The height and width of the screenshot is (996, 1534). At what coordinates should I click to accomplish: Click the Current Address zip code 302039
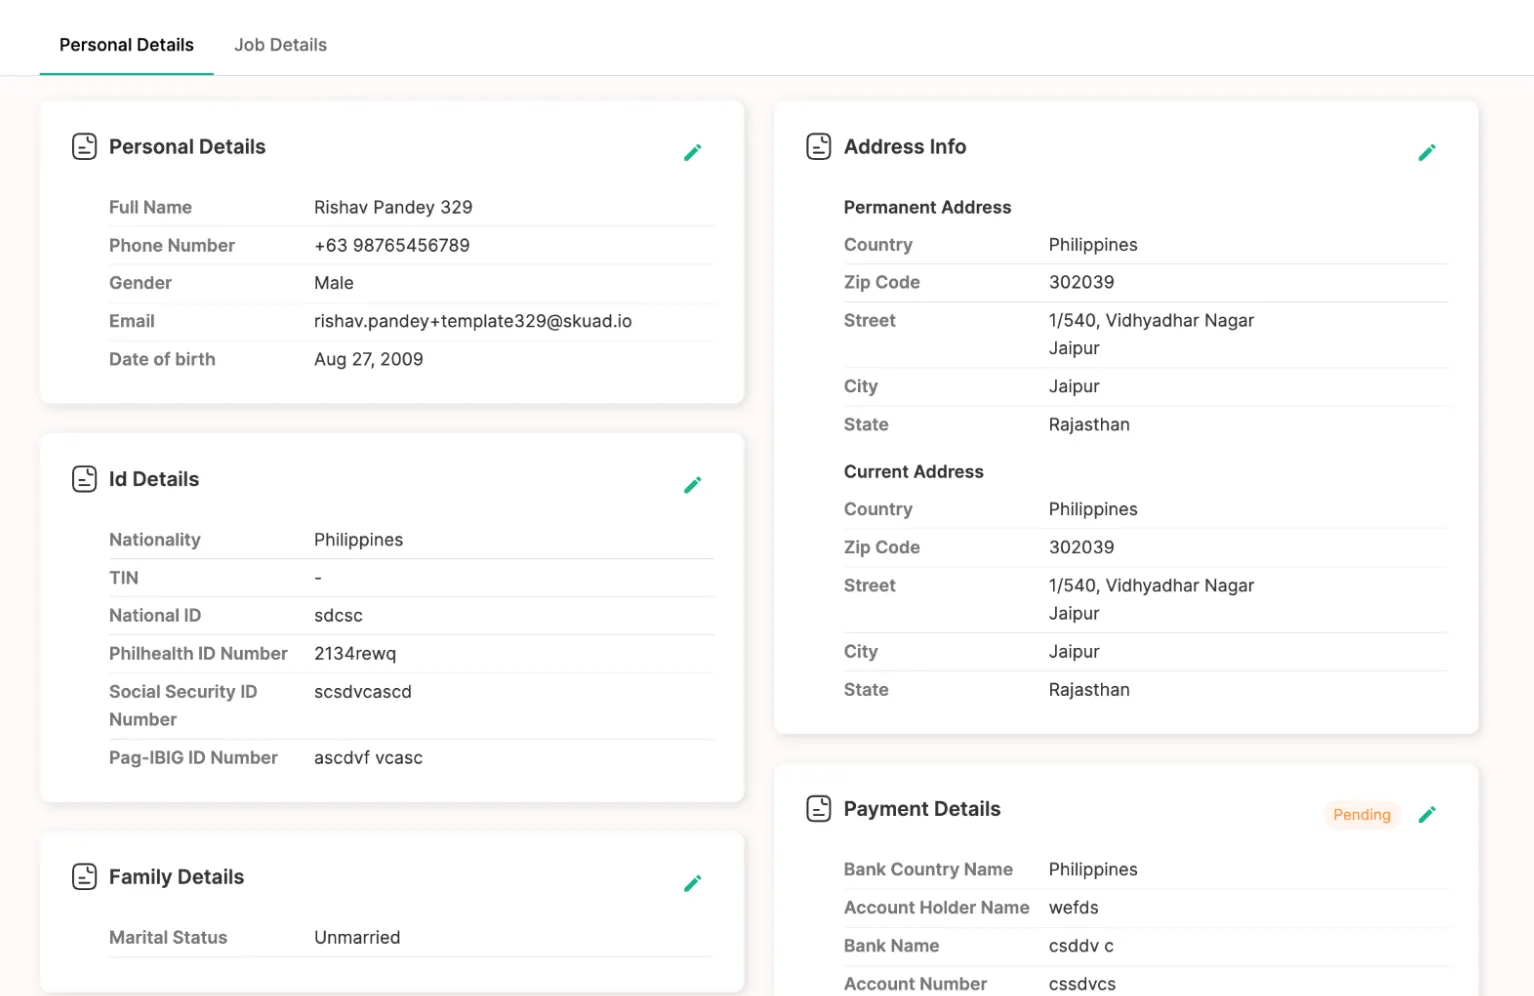pyautogui.click(x=1081, y=548)
